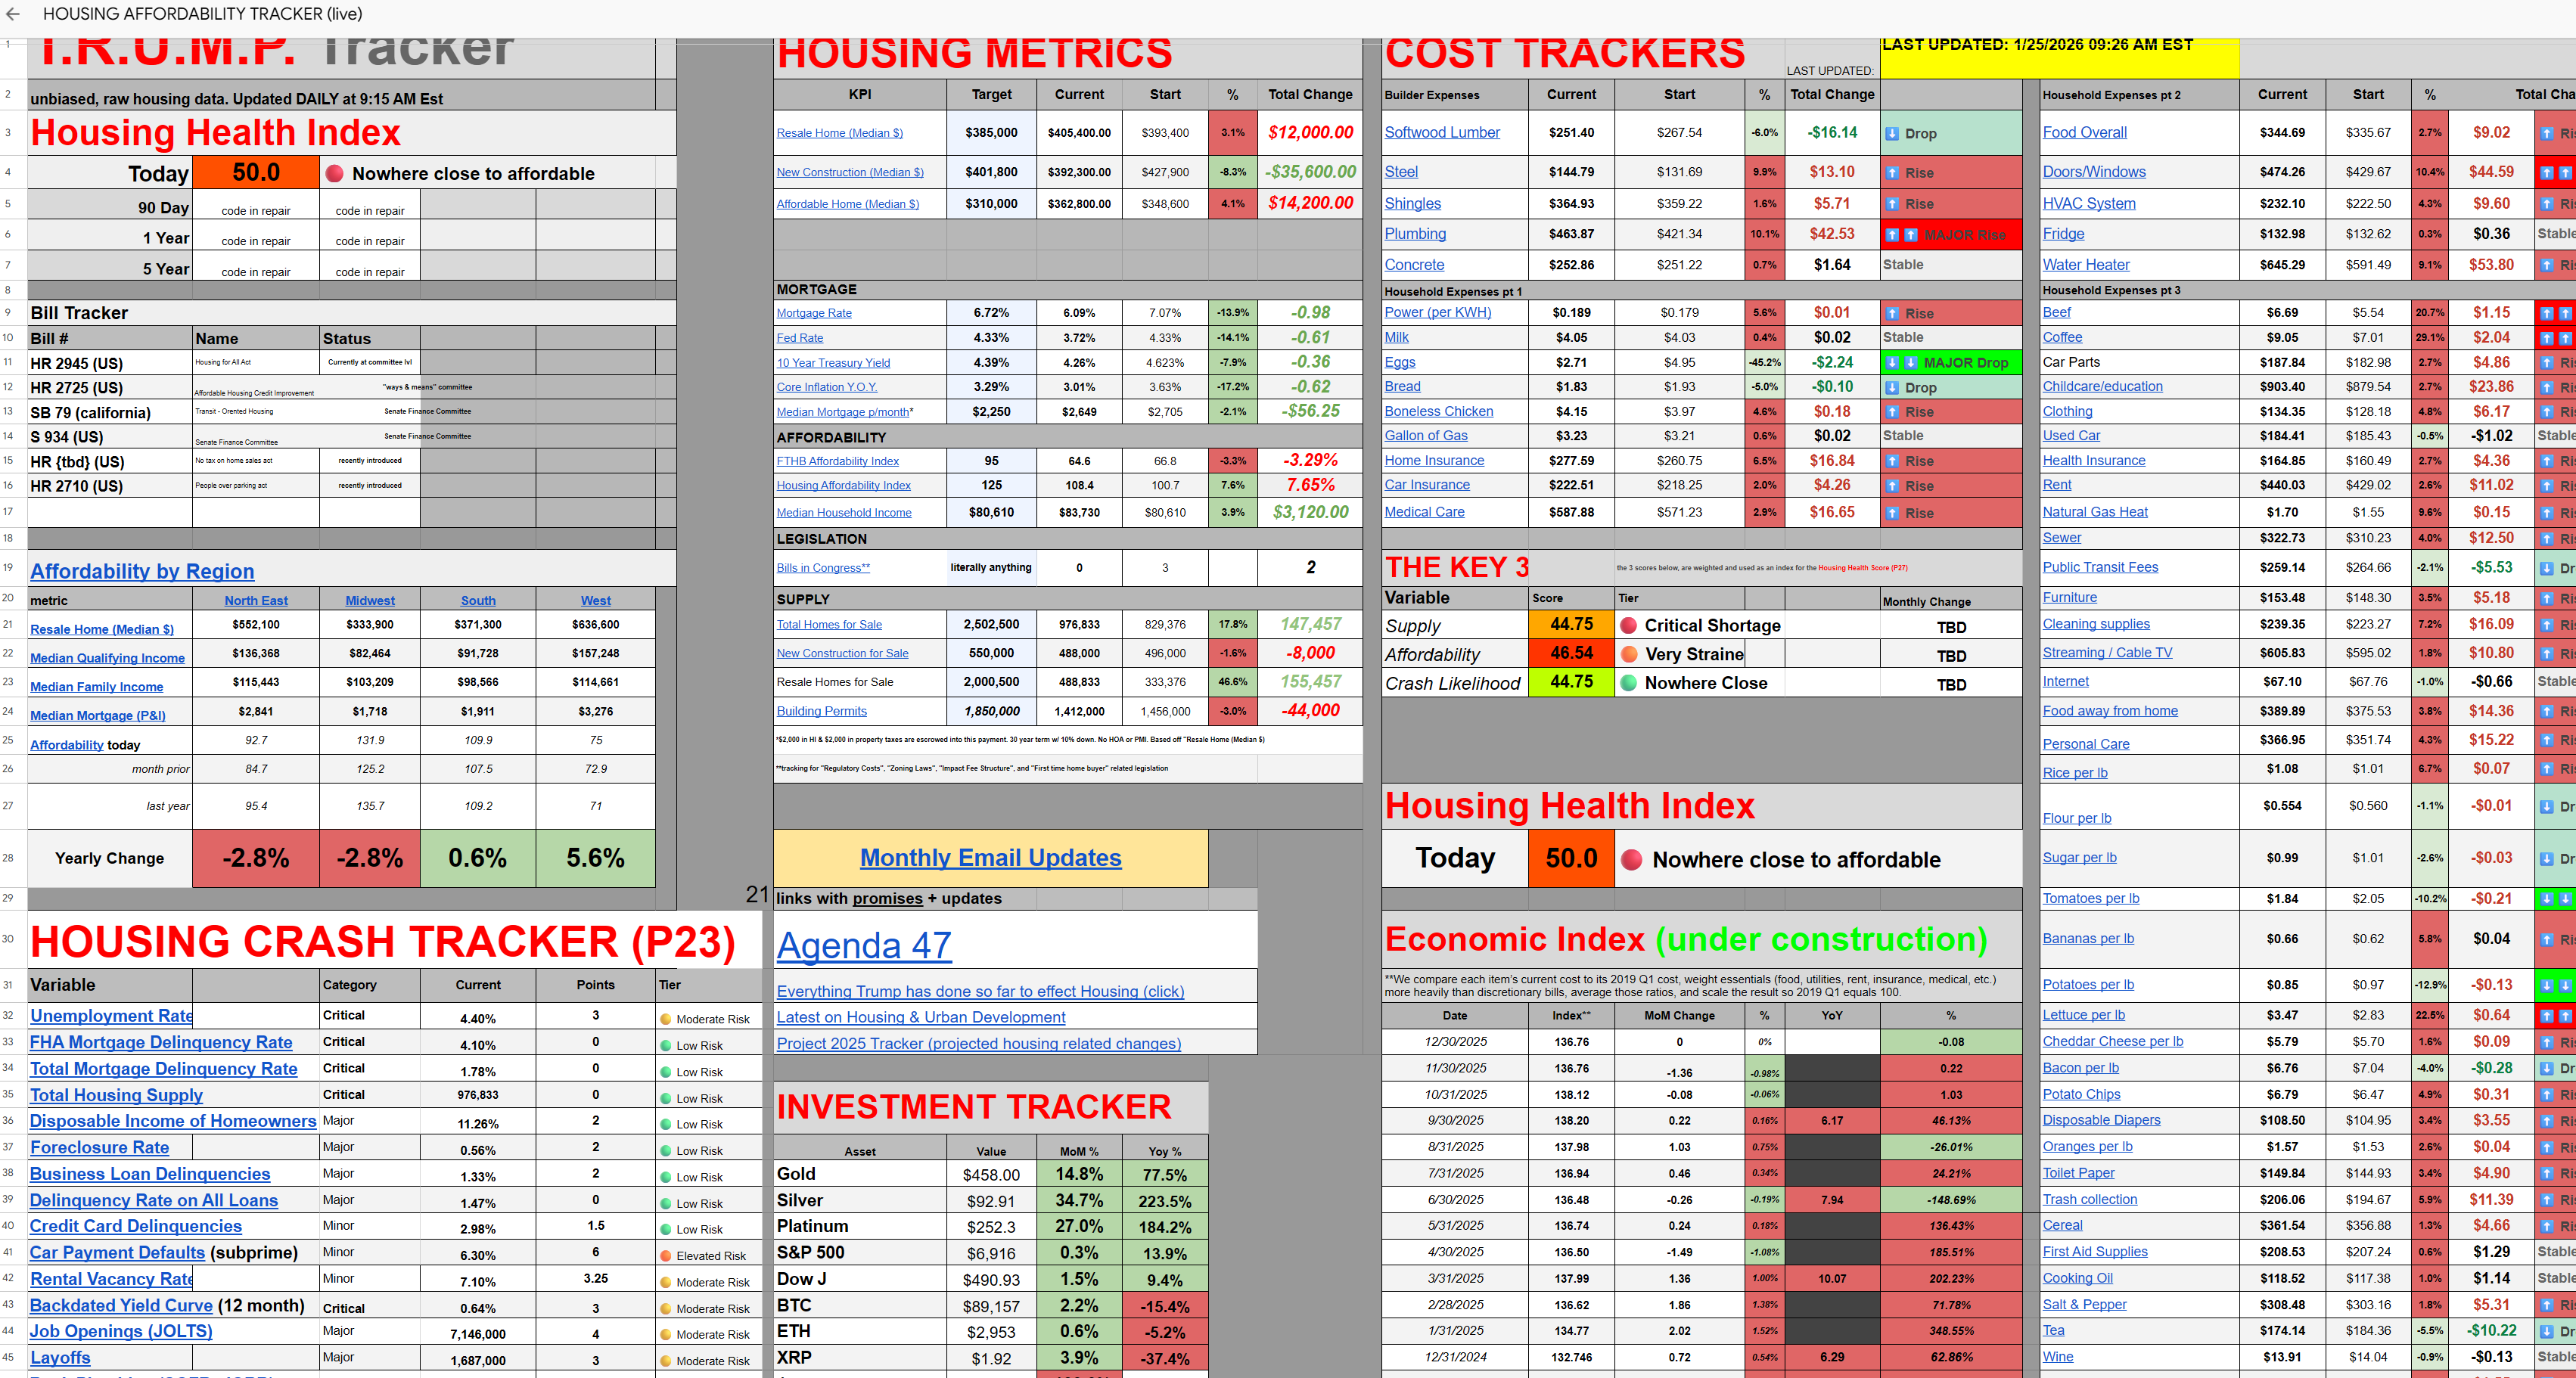Open the Monthly Email Updates link
Screen dimensions: 2576x1378
[x=990, y=858]
